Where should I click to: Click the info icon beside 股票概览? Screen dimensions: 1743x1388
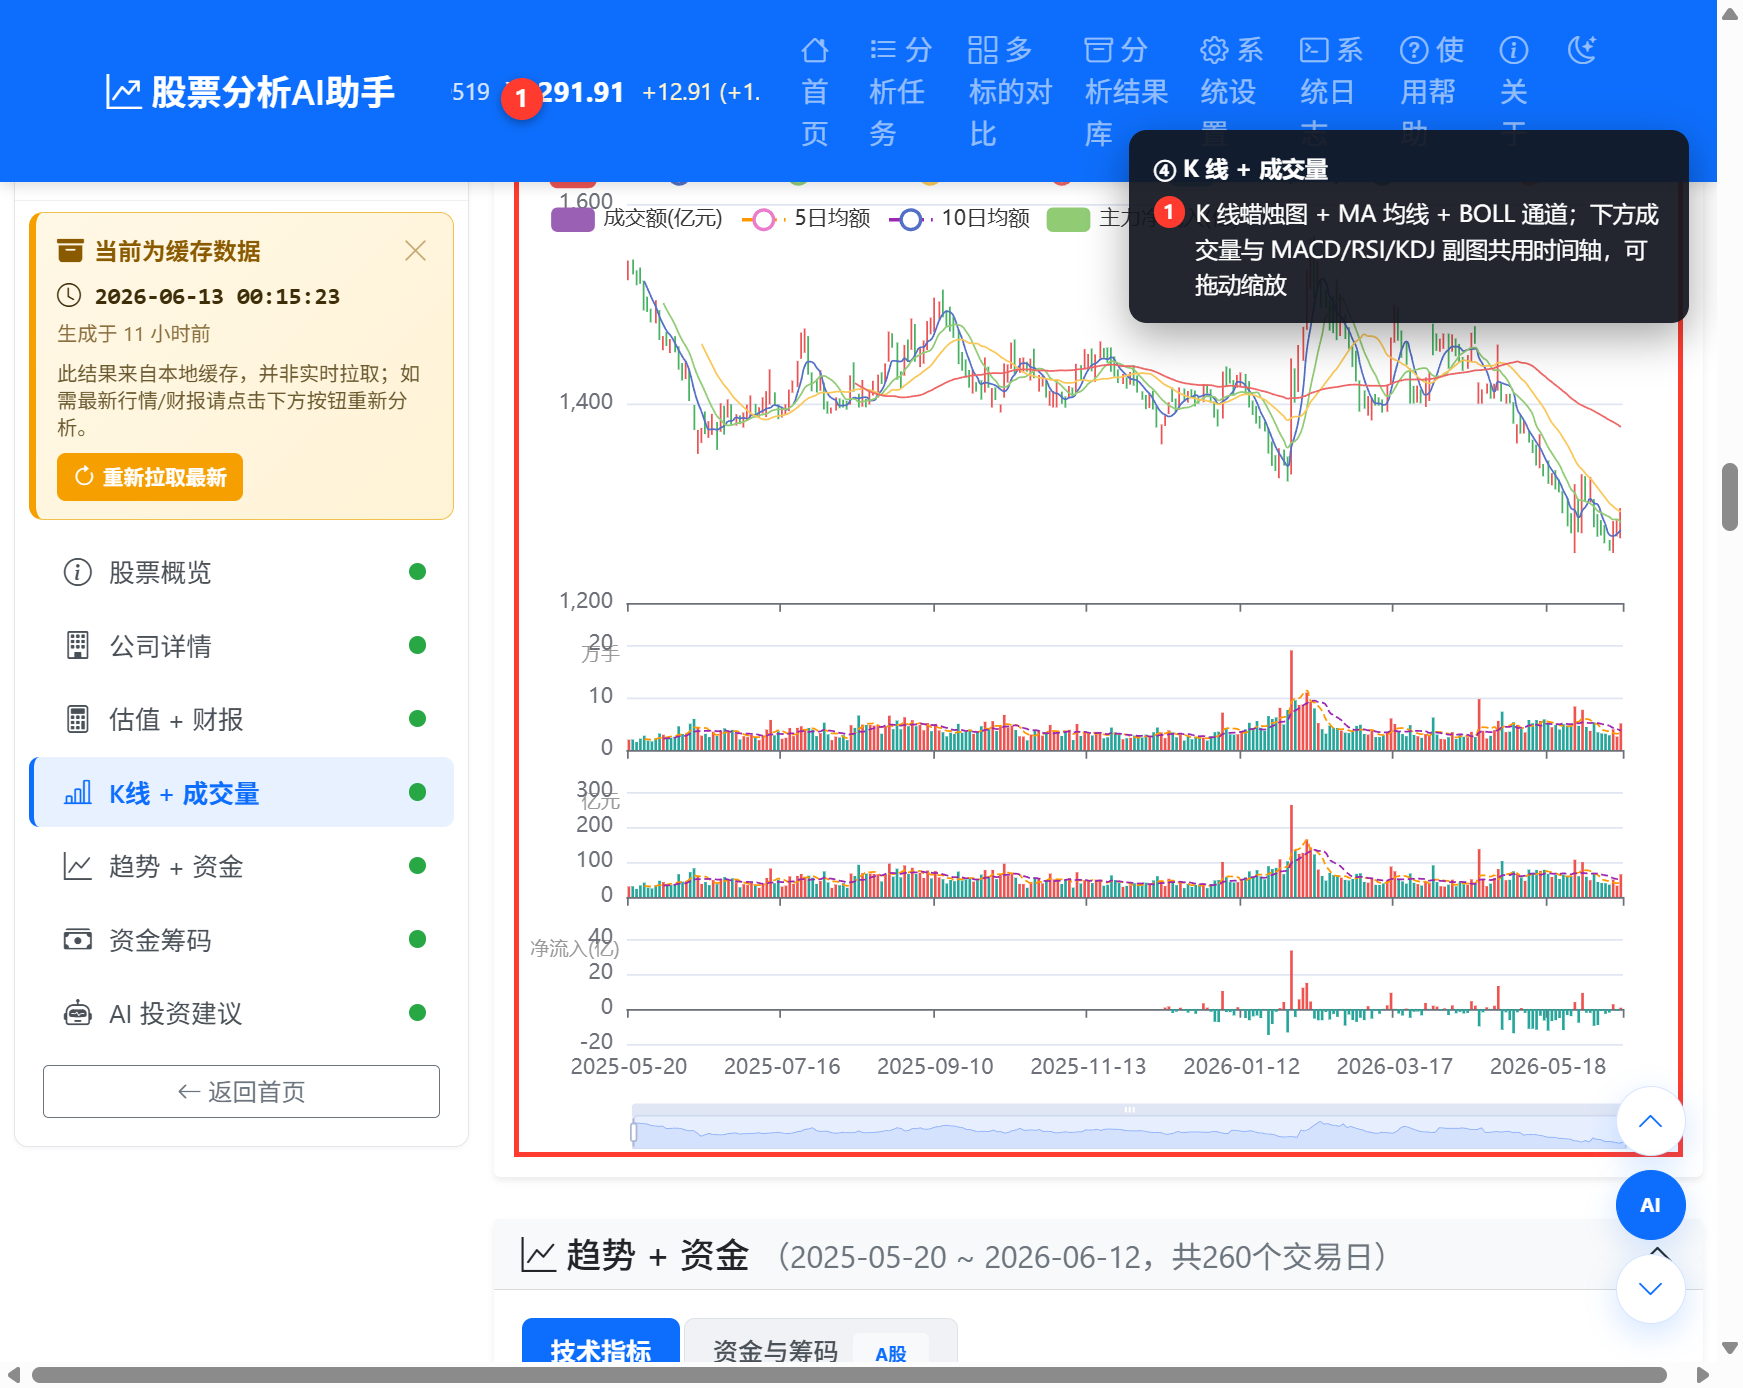[77, 572]
